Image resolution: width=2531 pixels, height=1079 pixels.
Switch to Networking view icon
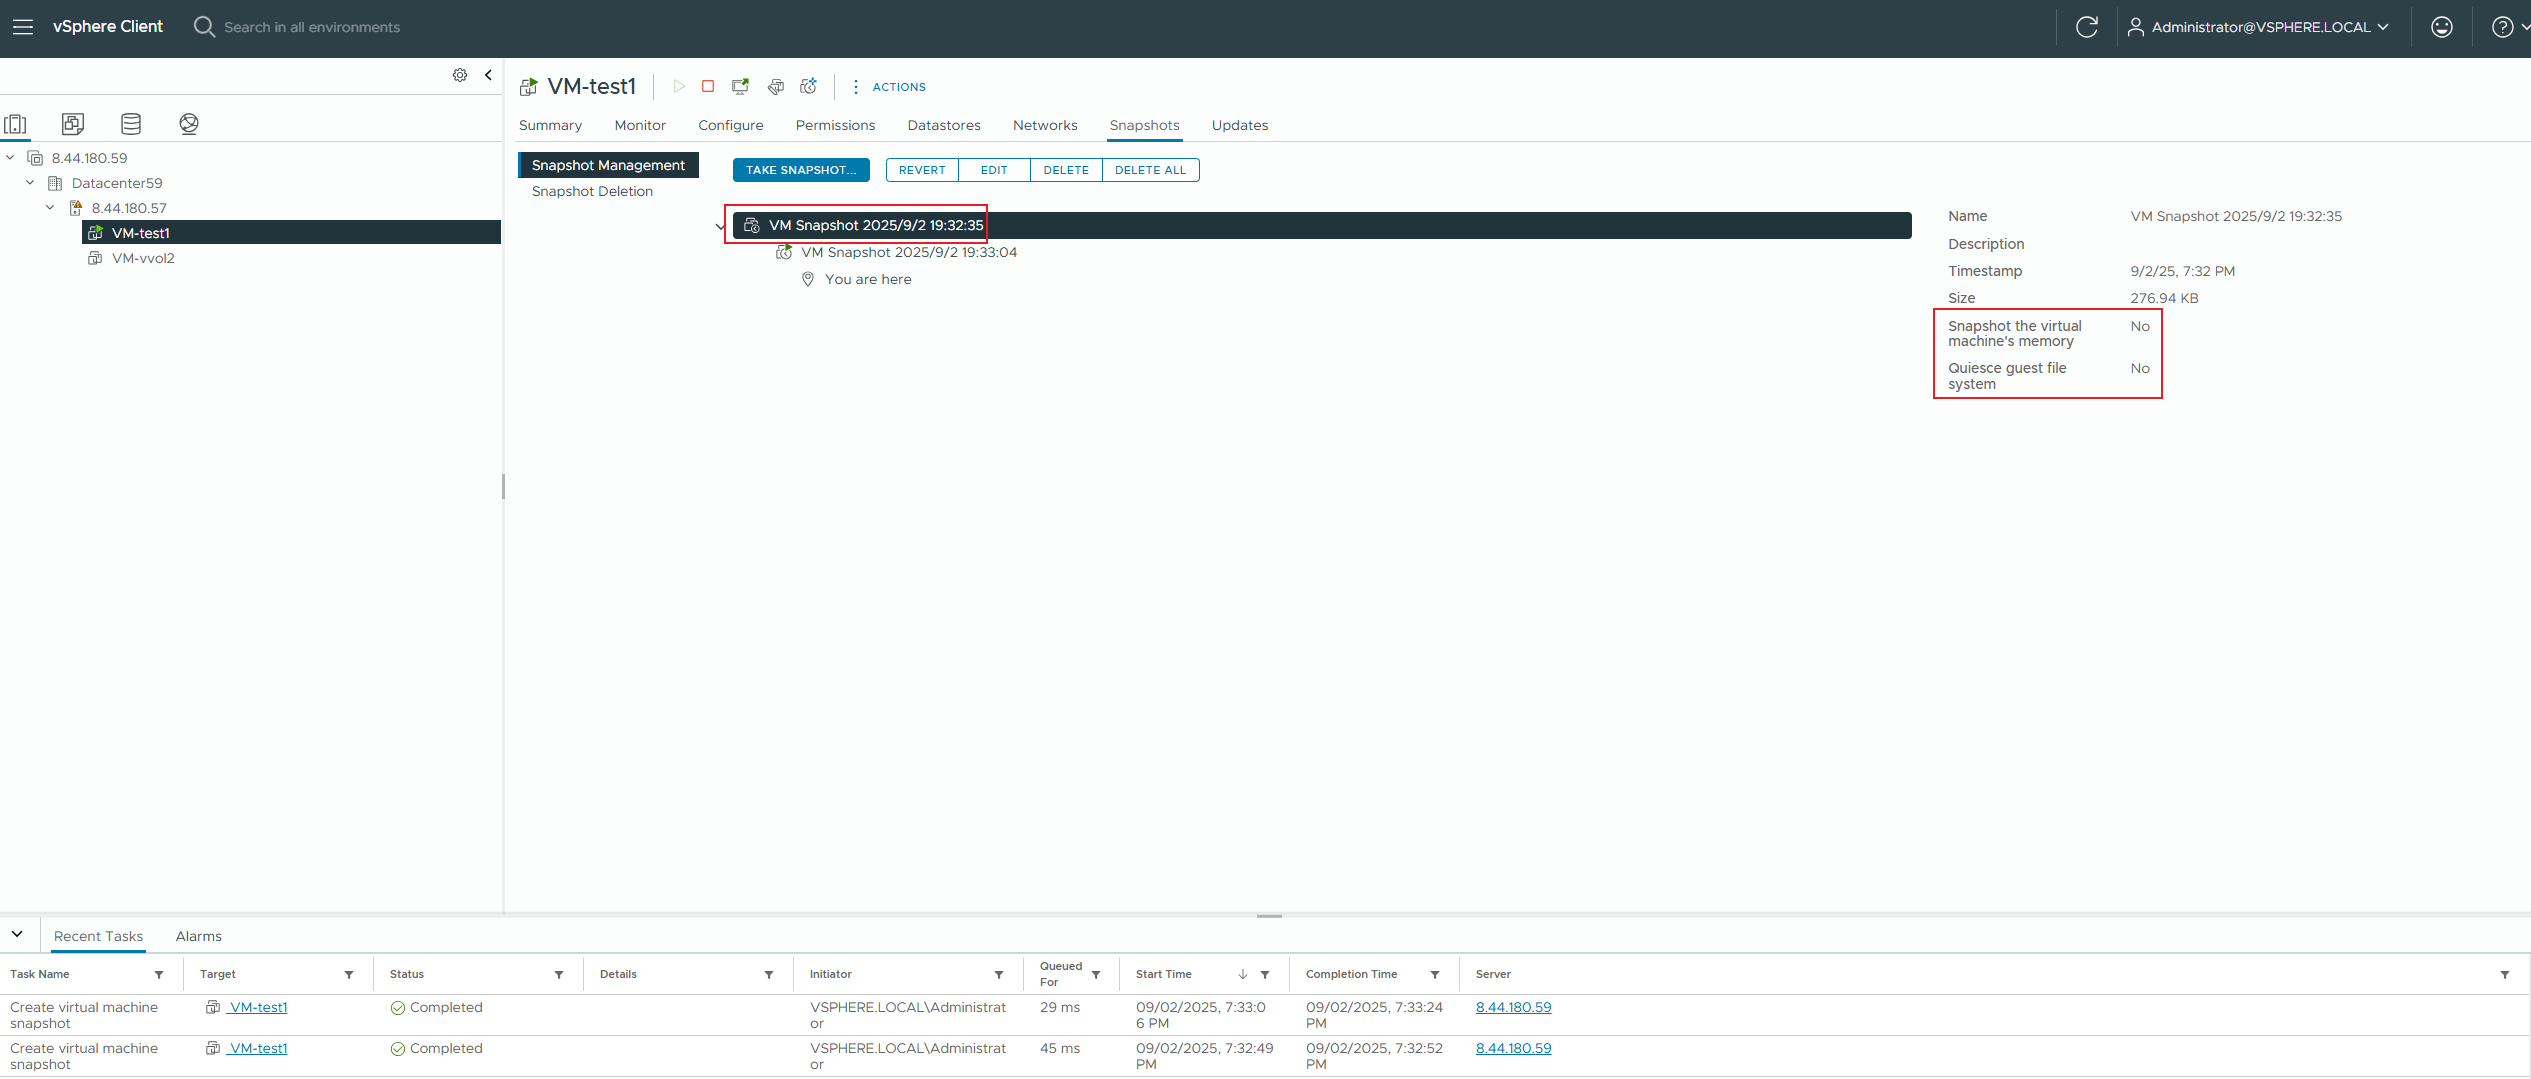189,124
